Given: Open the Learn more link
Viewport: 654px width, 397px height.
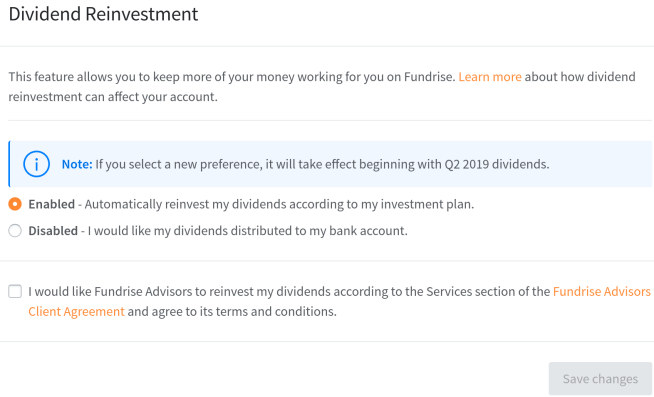Looking at the screenshot, I should pyautogui.click(x=490, y=77).
